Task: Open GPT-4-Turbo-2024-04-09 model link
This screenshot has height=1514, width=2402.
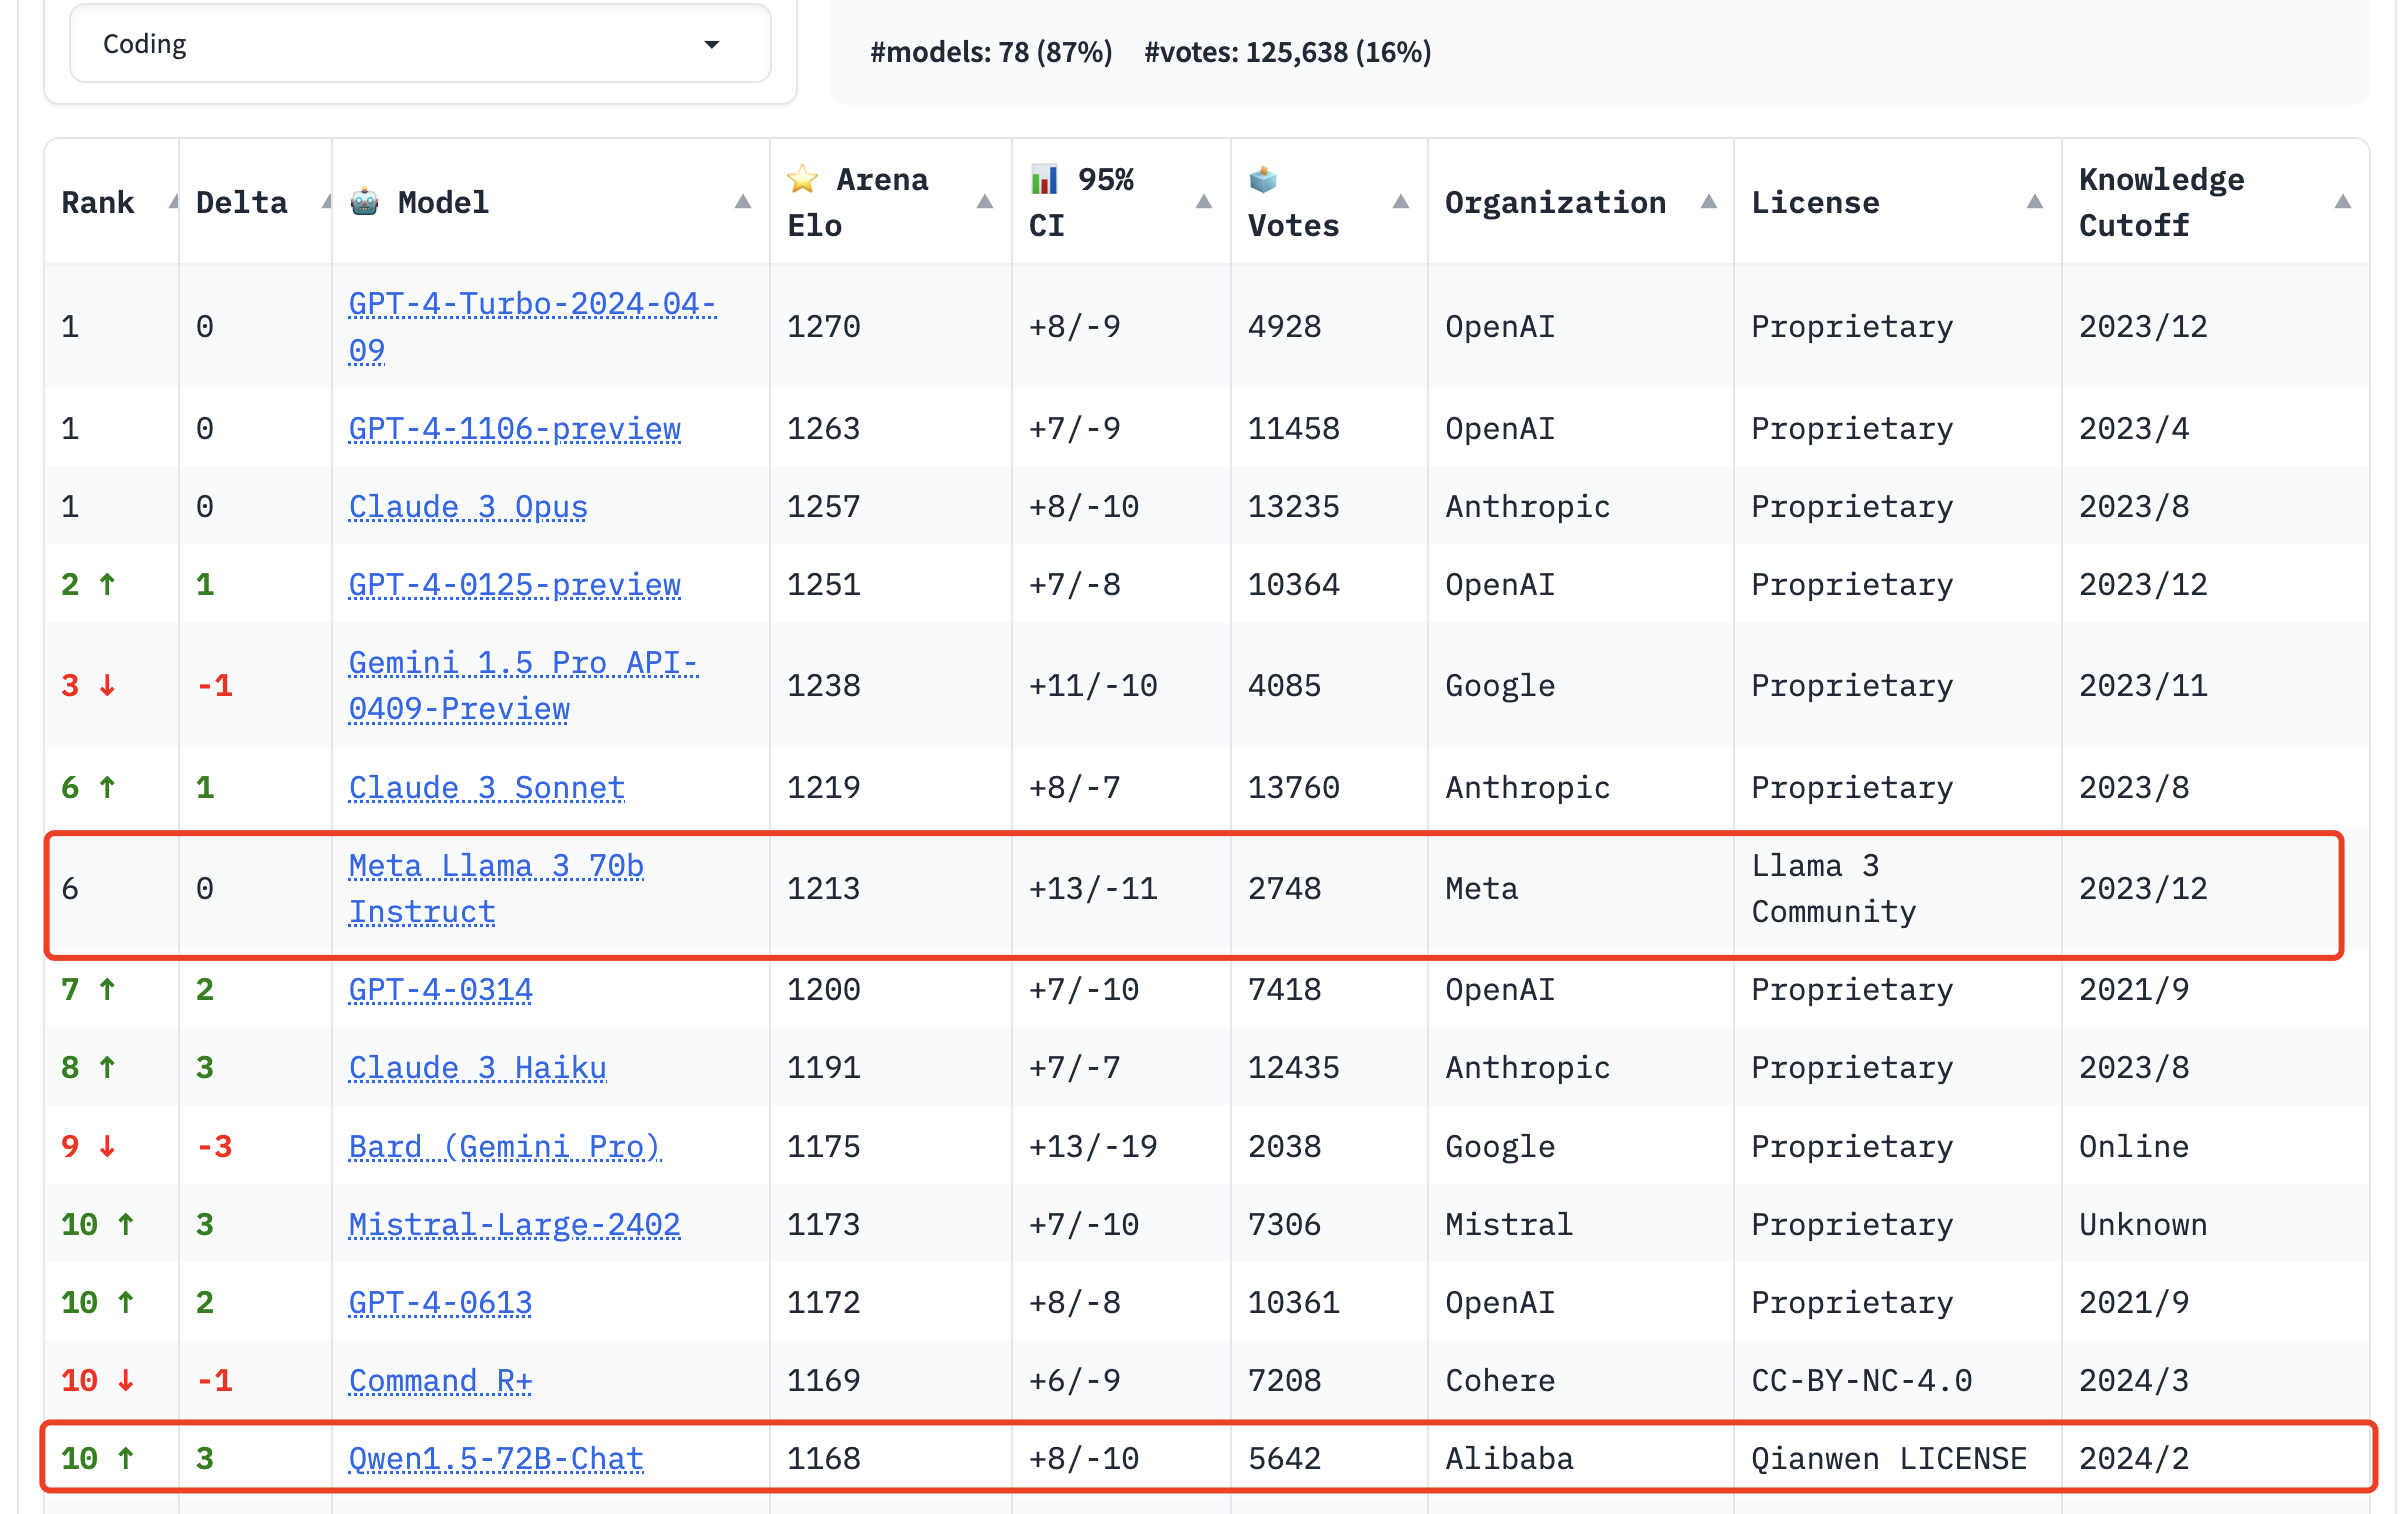Action: click(532, 326)
